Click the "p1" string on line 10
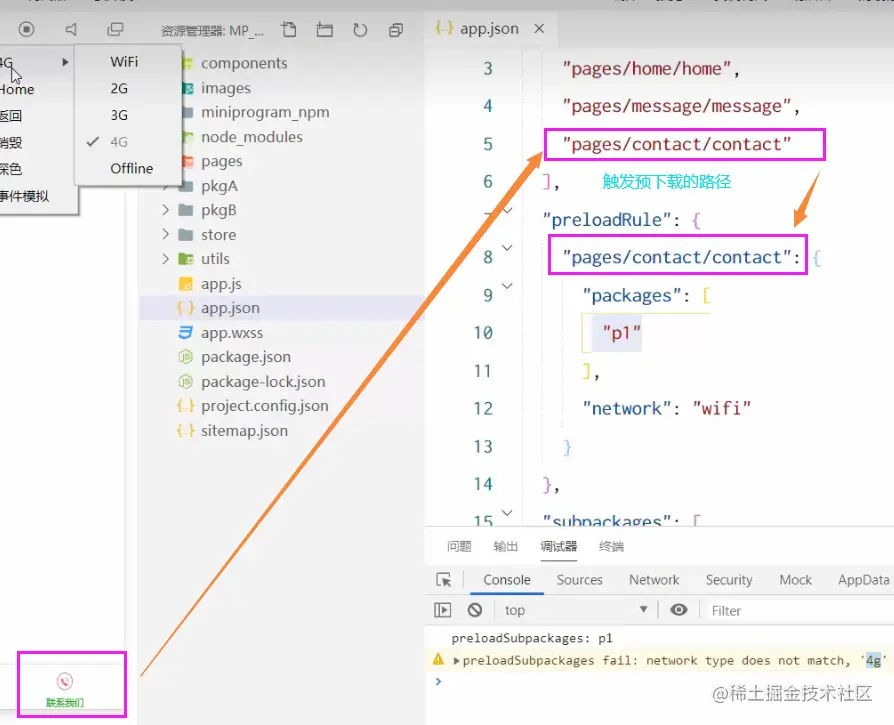The image size is (894, 725). [x=622, y=333]
